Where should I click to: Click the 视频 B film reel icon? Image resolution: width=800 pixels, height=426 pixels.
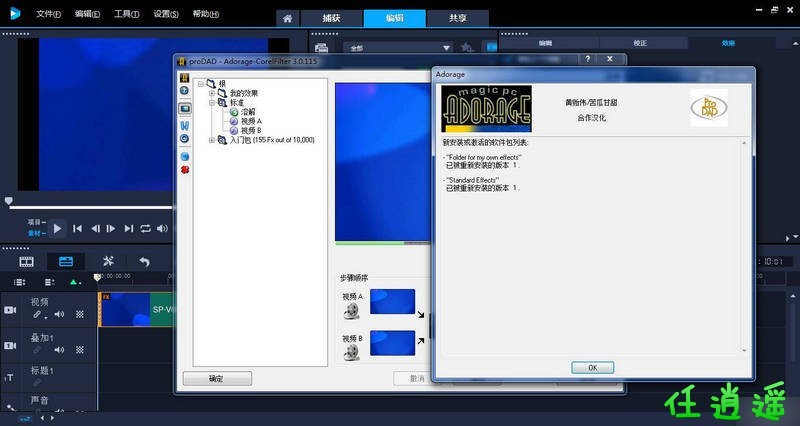tap(351, 352)
